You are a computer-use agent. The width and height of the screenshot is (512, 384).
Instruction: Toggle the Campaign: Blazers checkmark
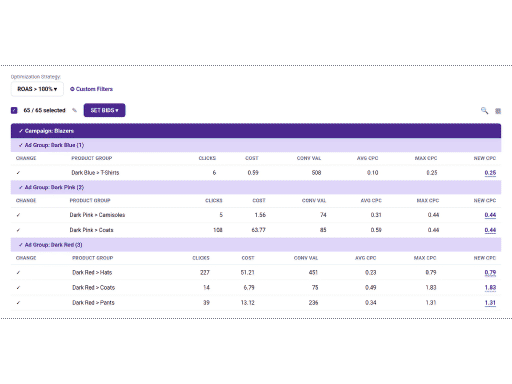coord(21,131)
